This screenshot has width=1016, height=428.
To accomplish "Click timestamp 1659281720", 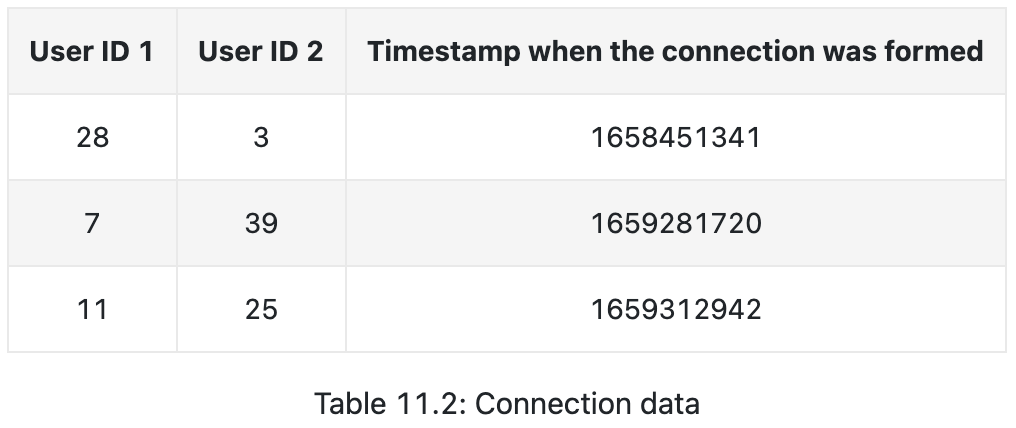I will tap(676, 223).
